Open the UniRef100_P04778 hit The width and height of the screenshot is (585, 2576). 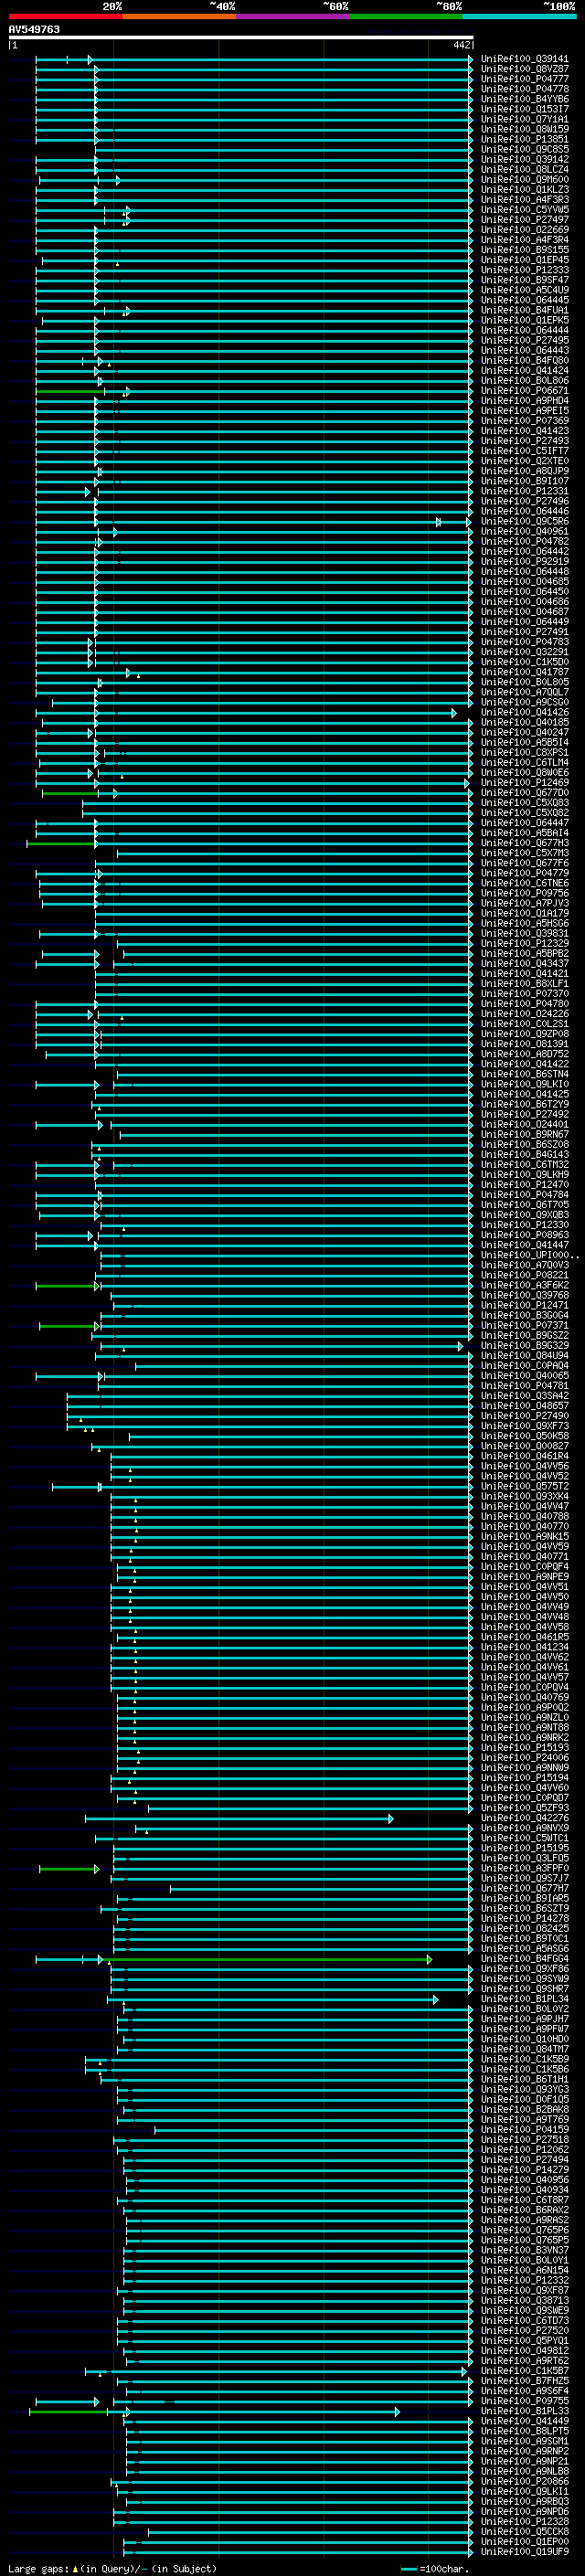tap(525, 89)
